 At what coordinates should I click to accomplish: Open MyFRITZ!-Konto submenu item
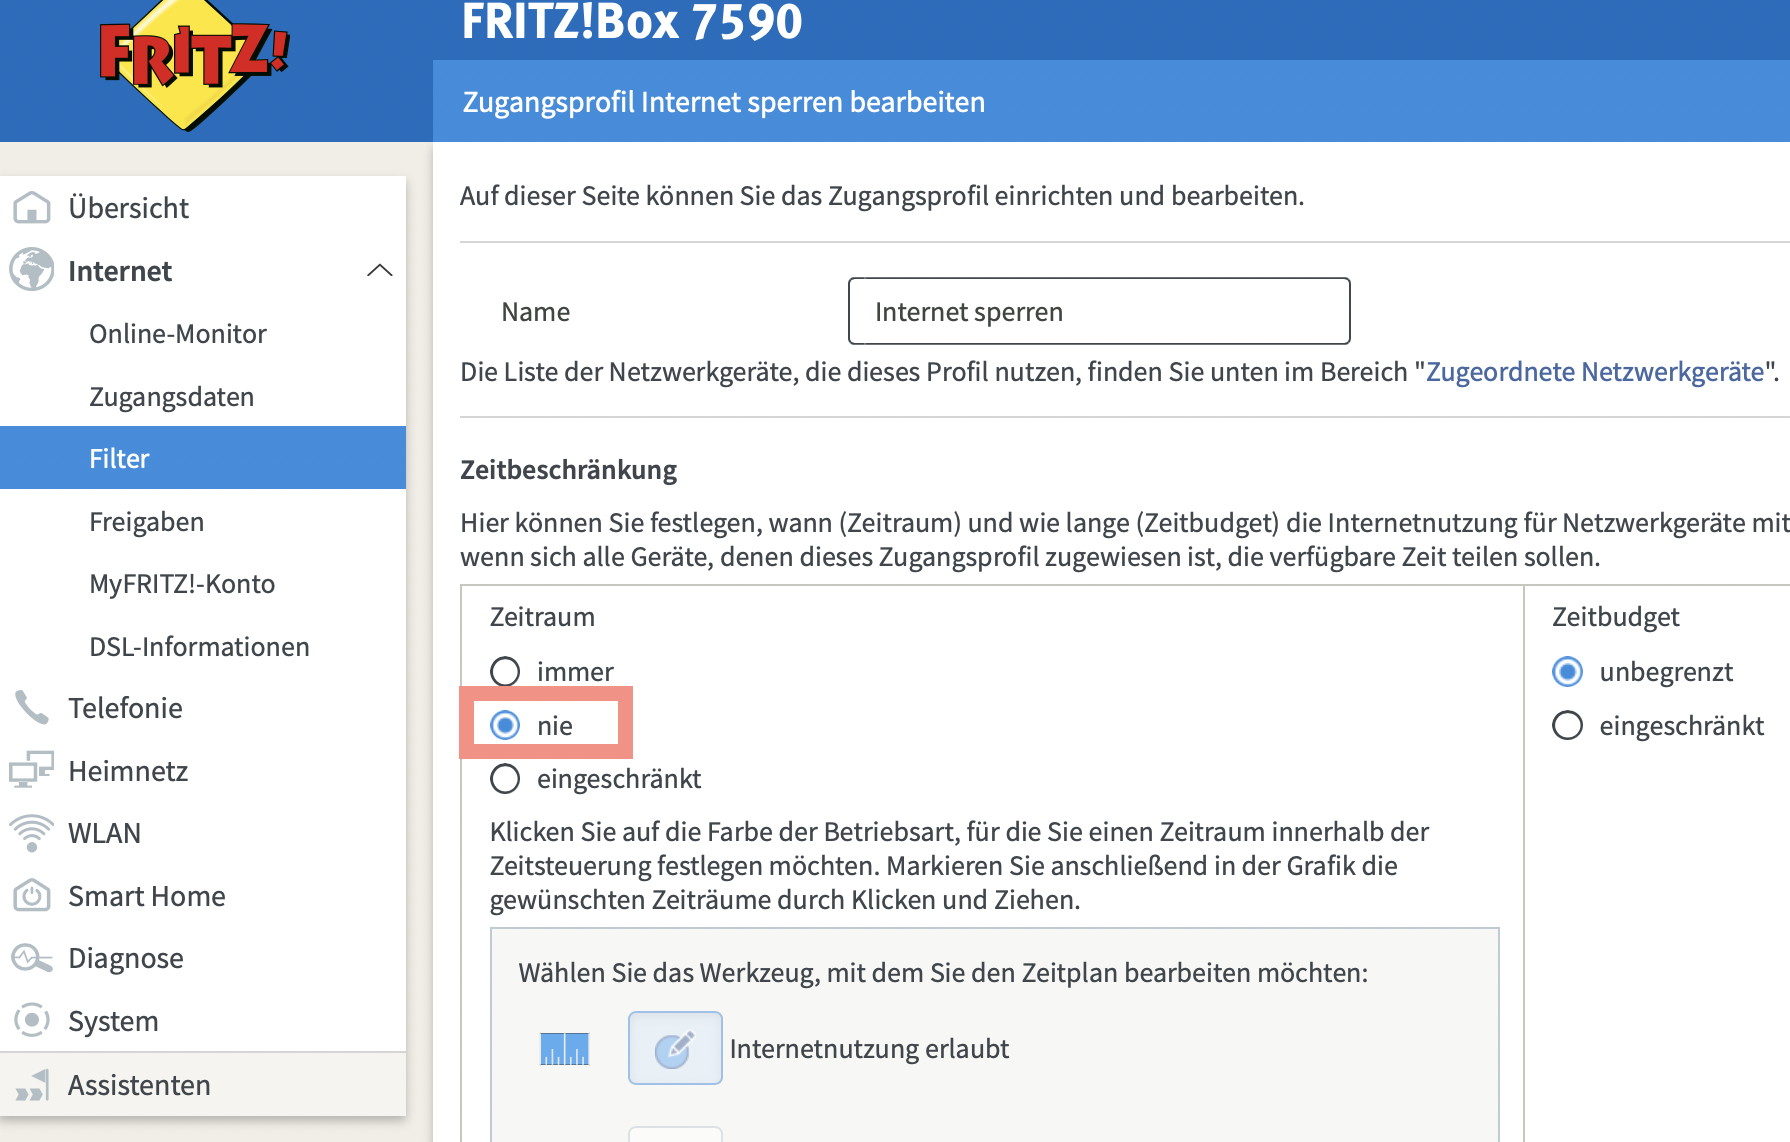(x=203, y=583)
